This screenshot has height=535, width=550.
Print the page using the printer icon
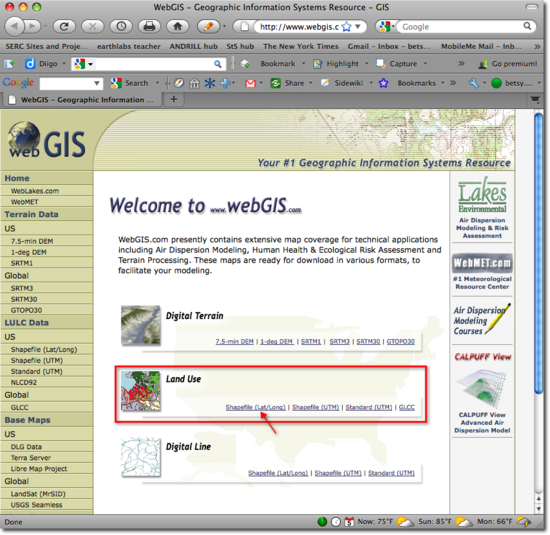click(149, 26)
